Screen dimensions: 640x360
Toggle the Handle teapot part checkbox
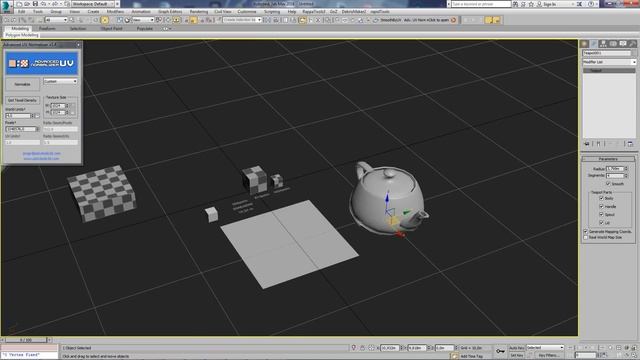point(601,206)
